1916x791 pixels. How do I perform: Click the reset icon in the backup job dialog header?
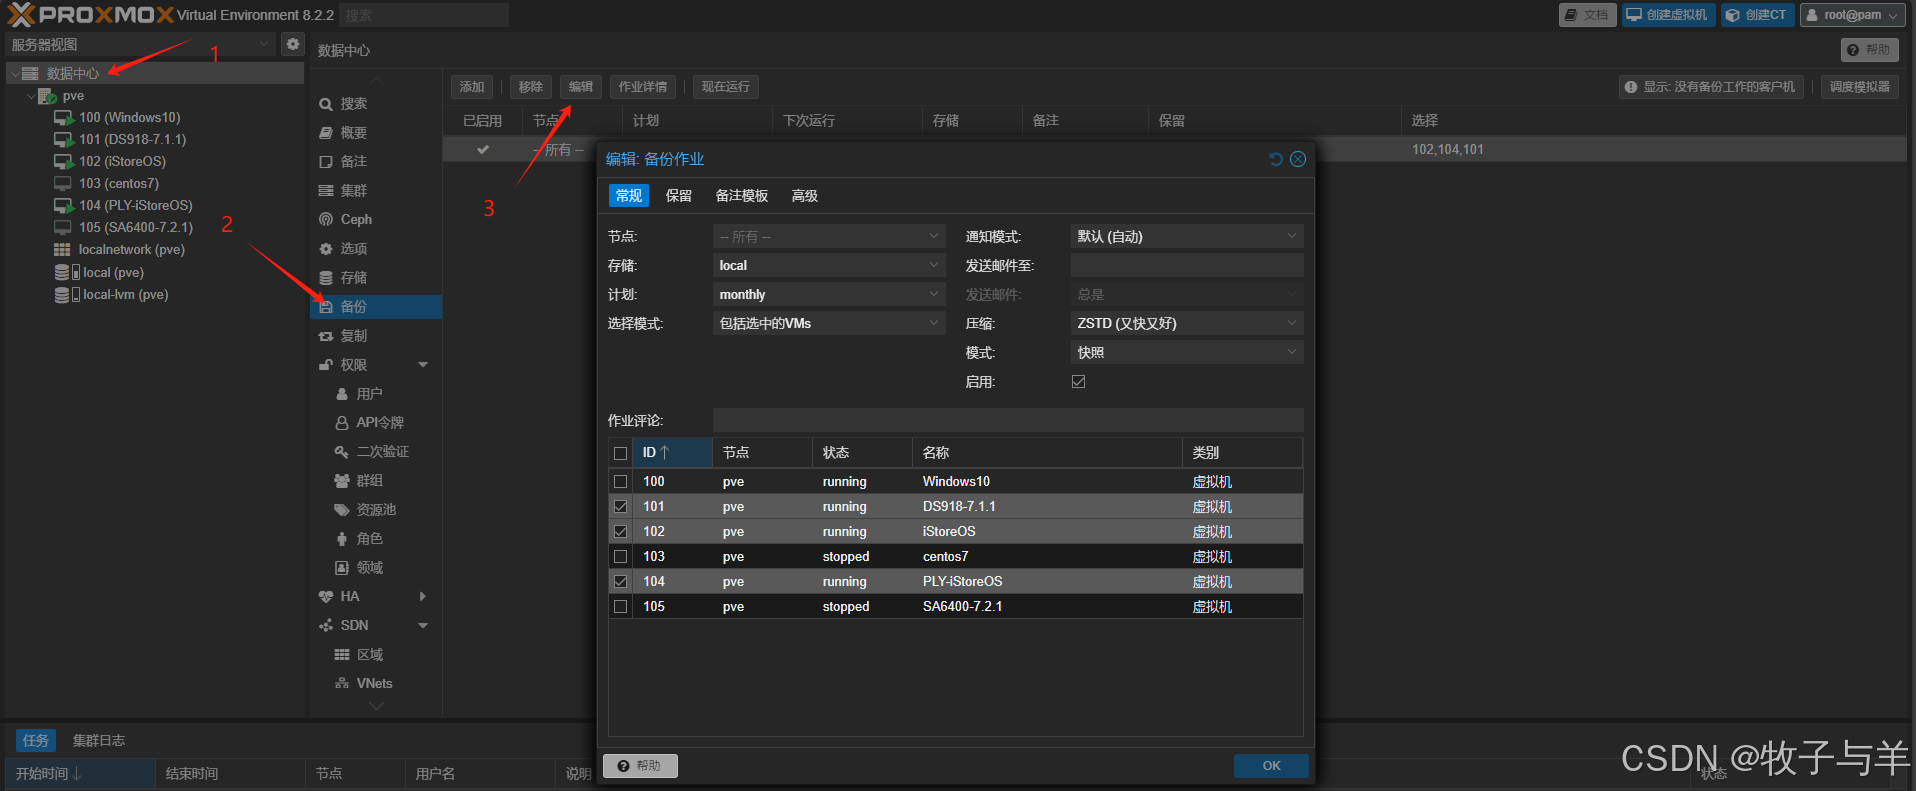pos(1275,159)
